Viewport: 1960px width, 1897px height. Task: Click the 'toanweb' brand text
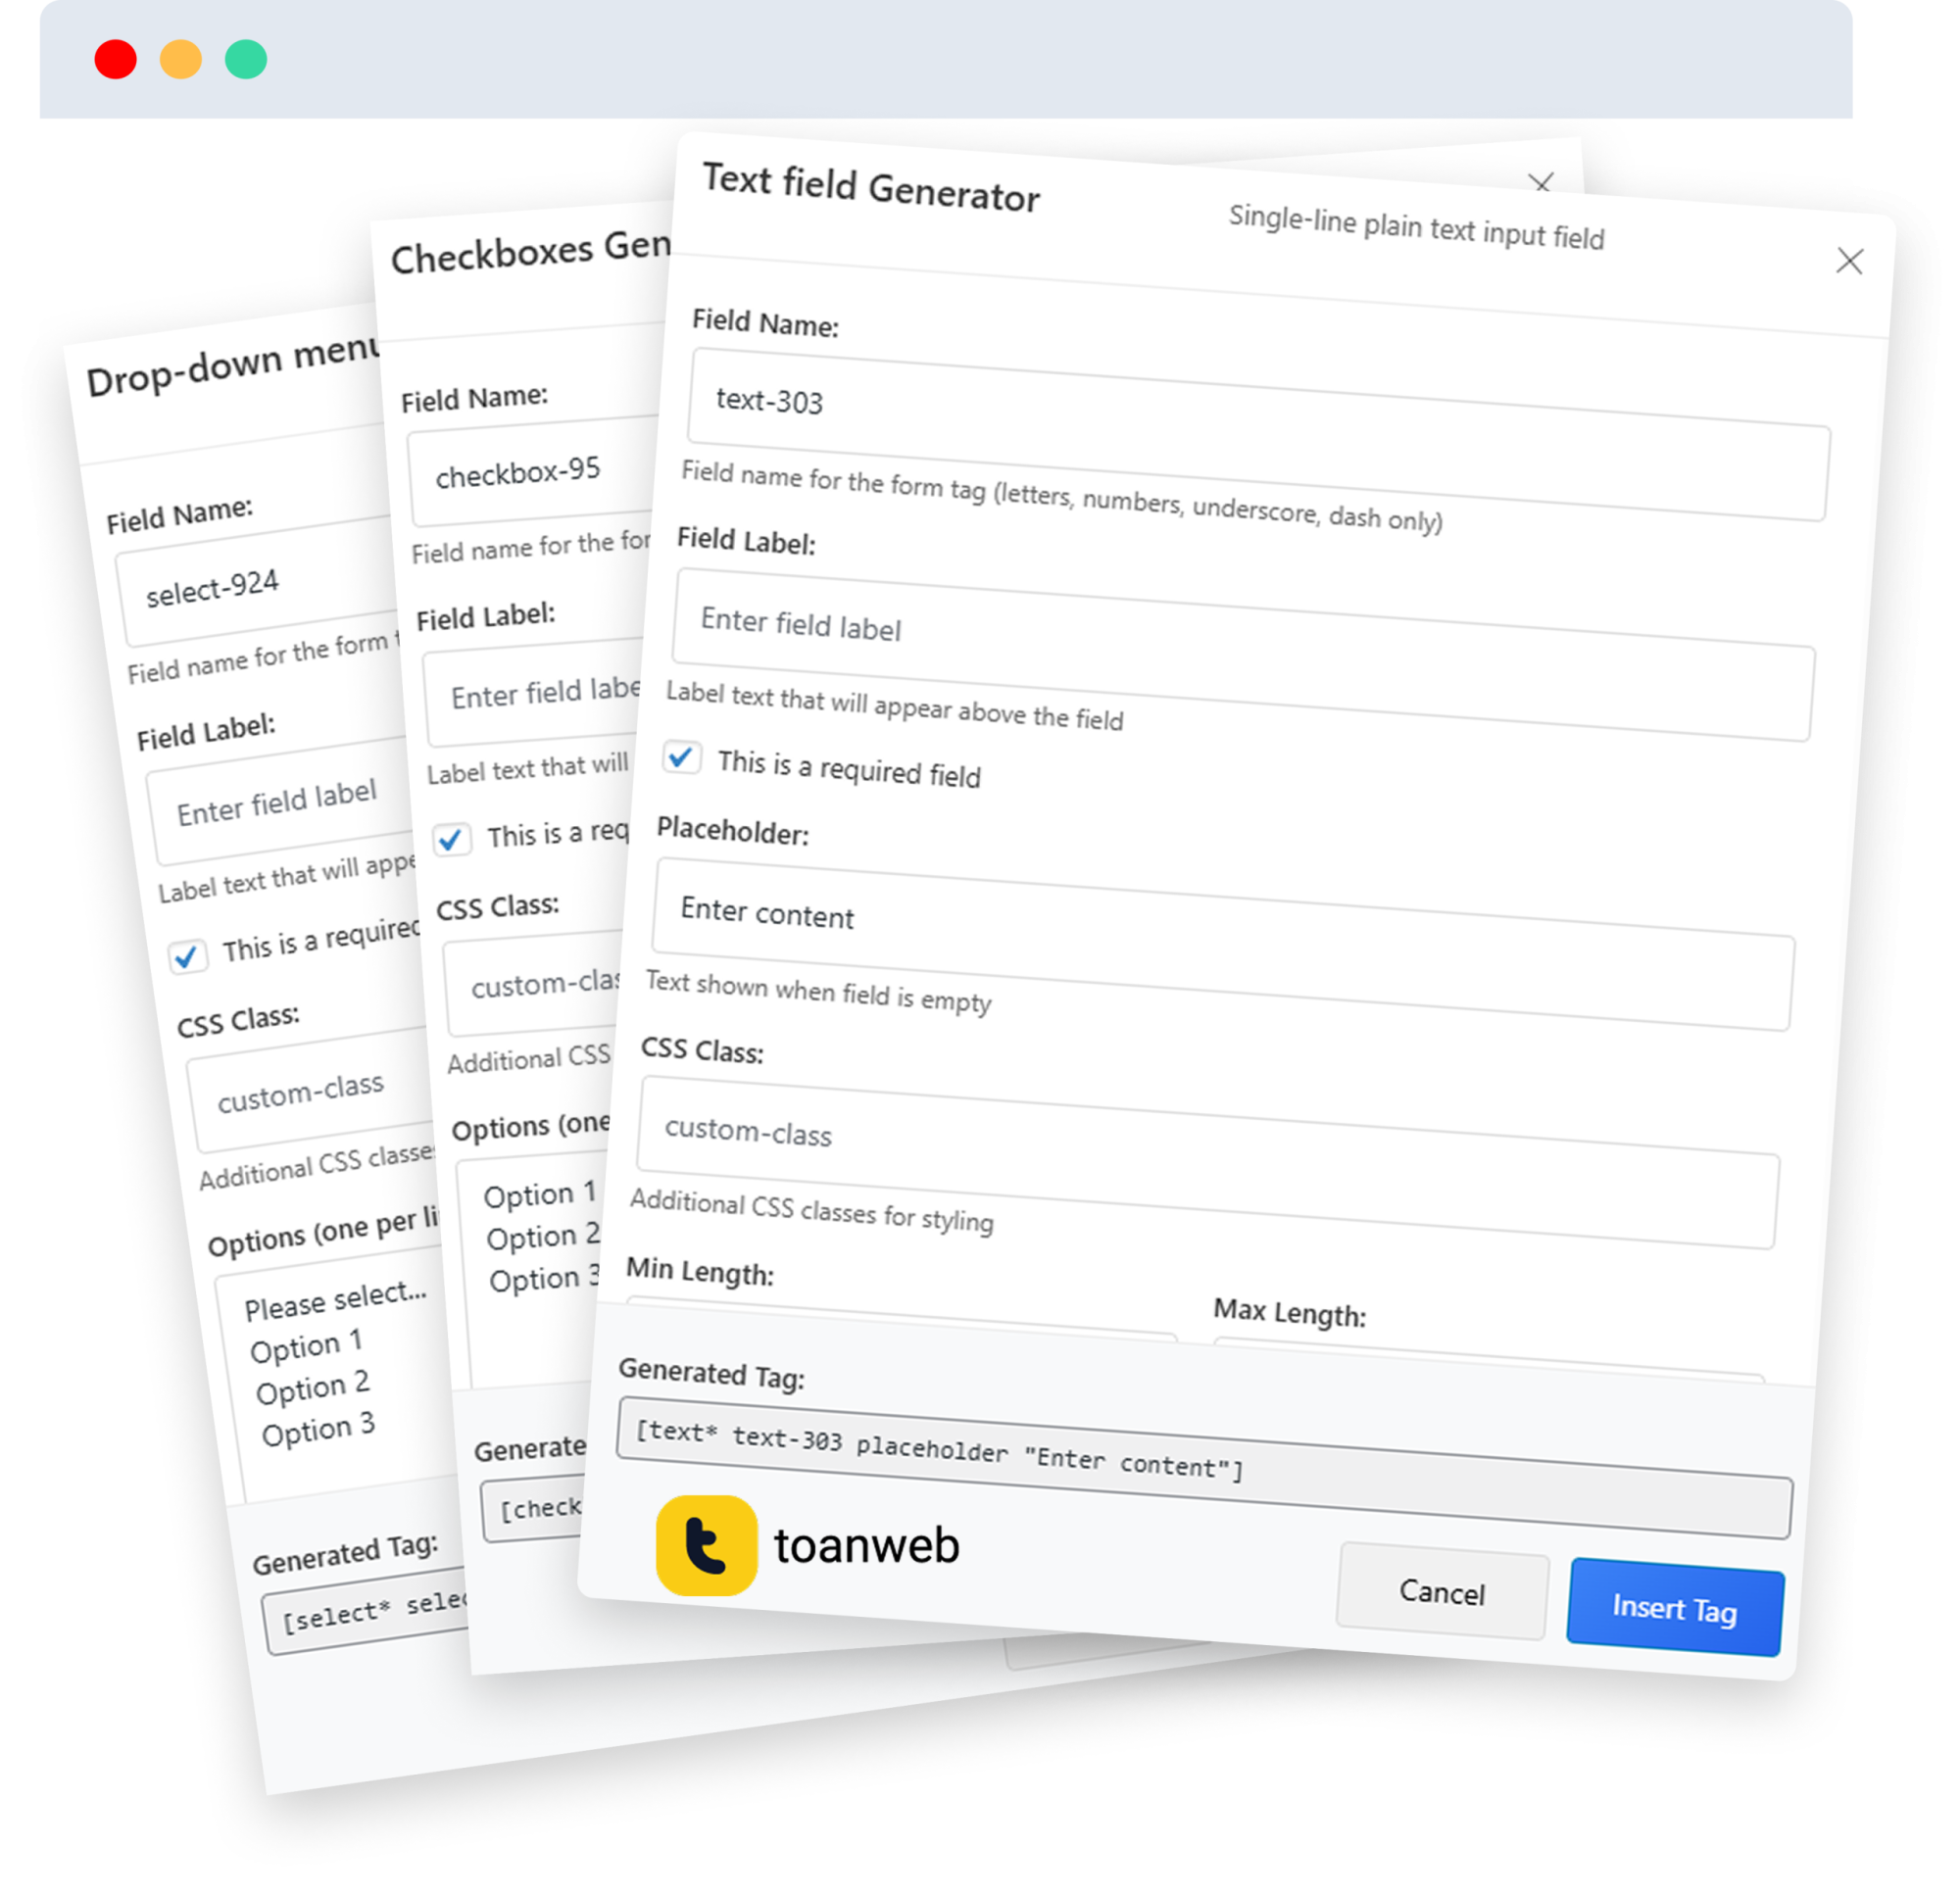click(x=866, y=1545)
